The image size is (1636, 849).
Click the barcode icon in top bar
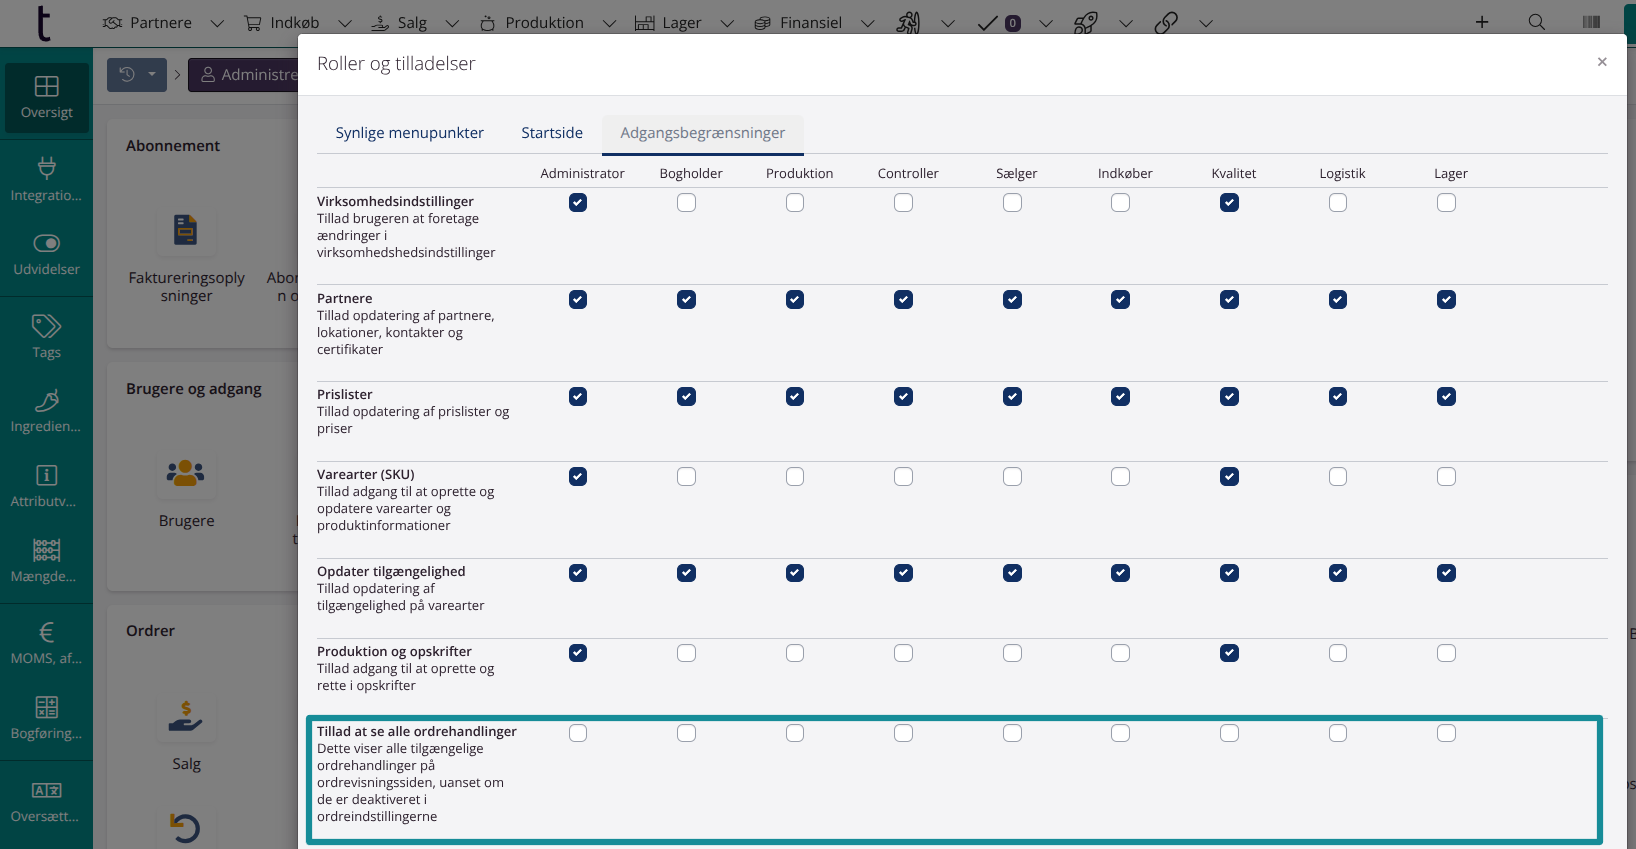click(1592, 22)
